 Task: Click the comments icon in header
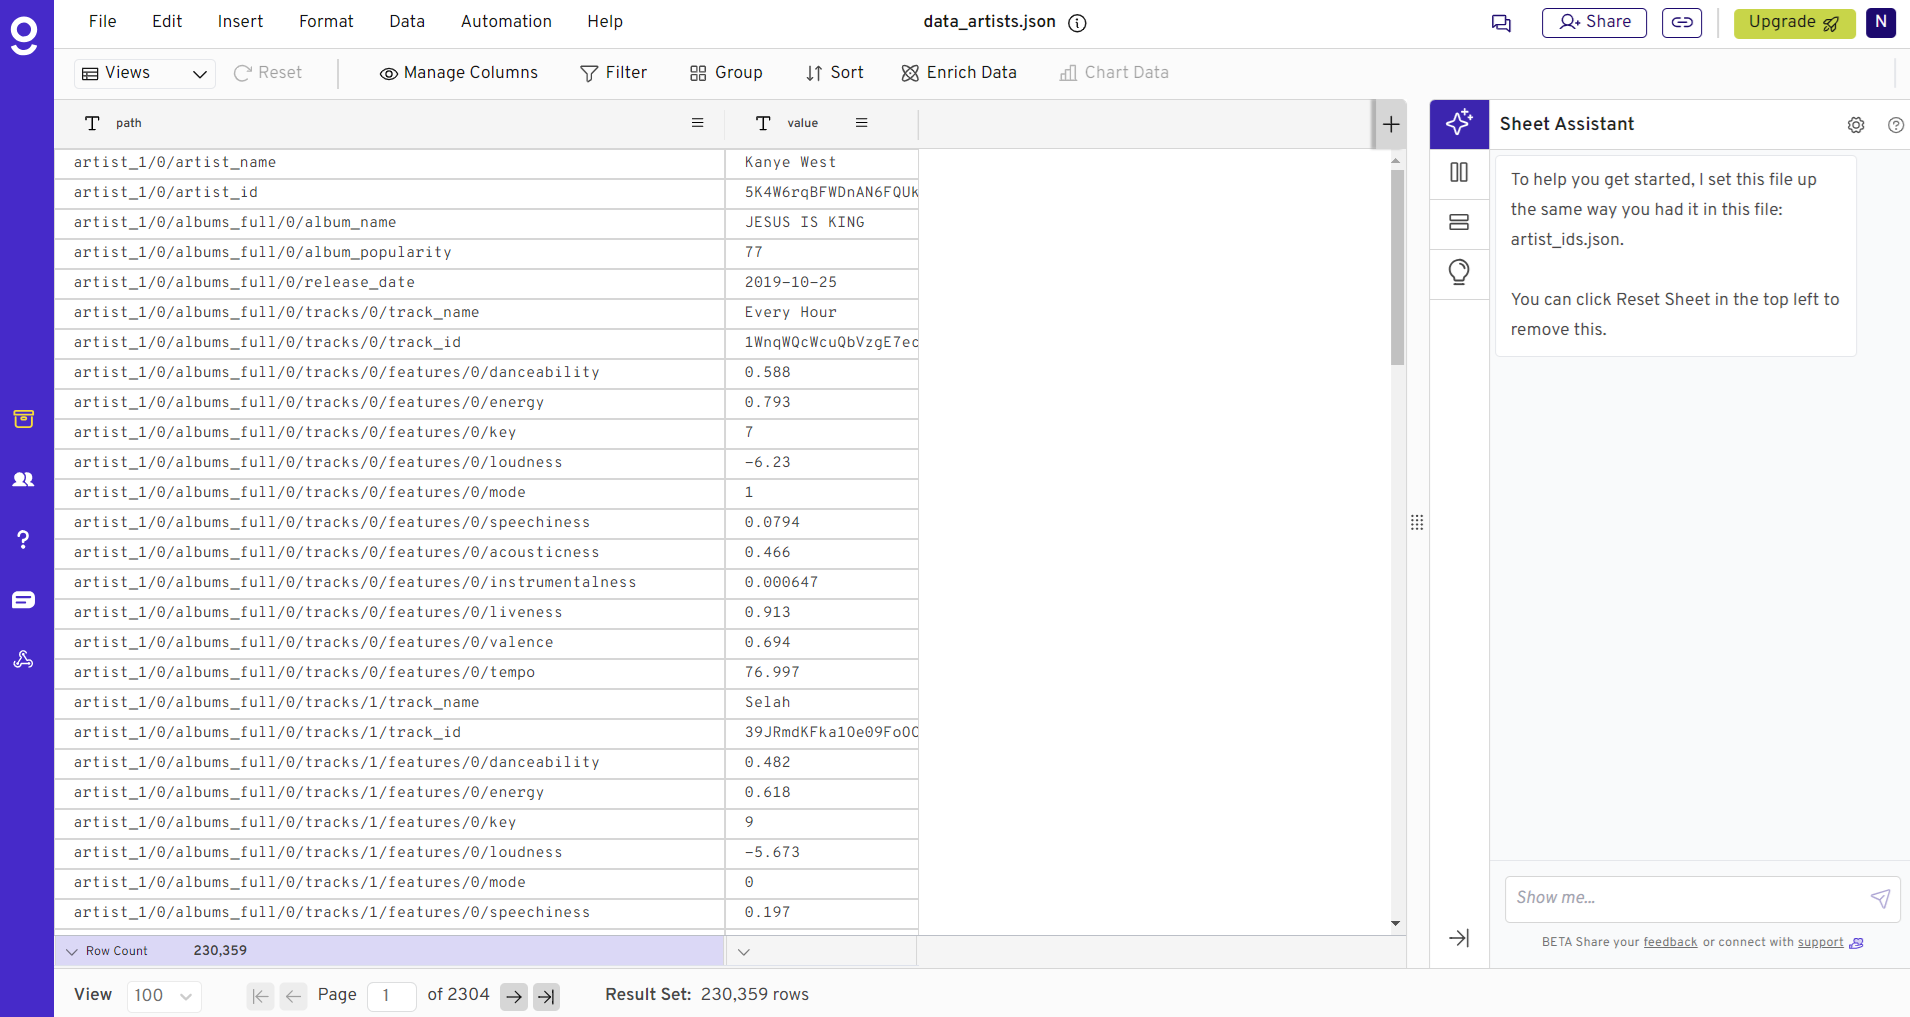[x=1501, y=23]
